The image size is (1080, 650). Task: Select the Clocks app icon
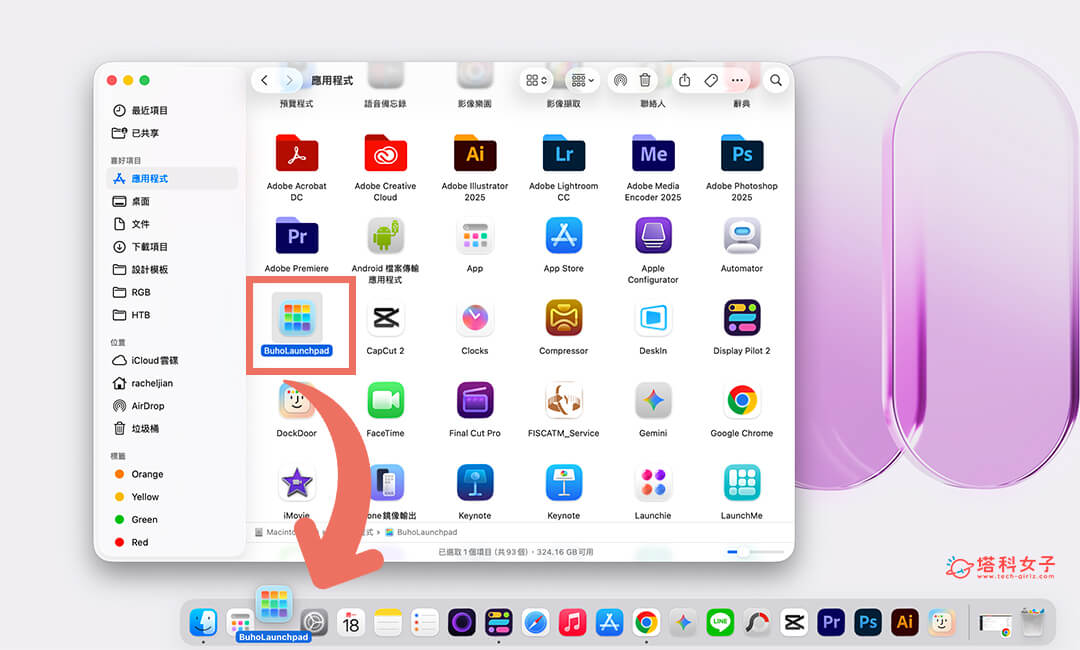click(475, 317)
